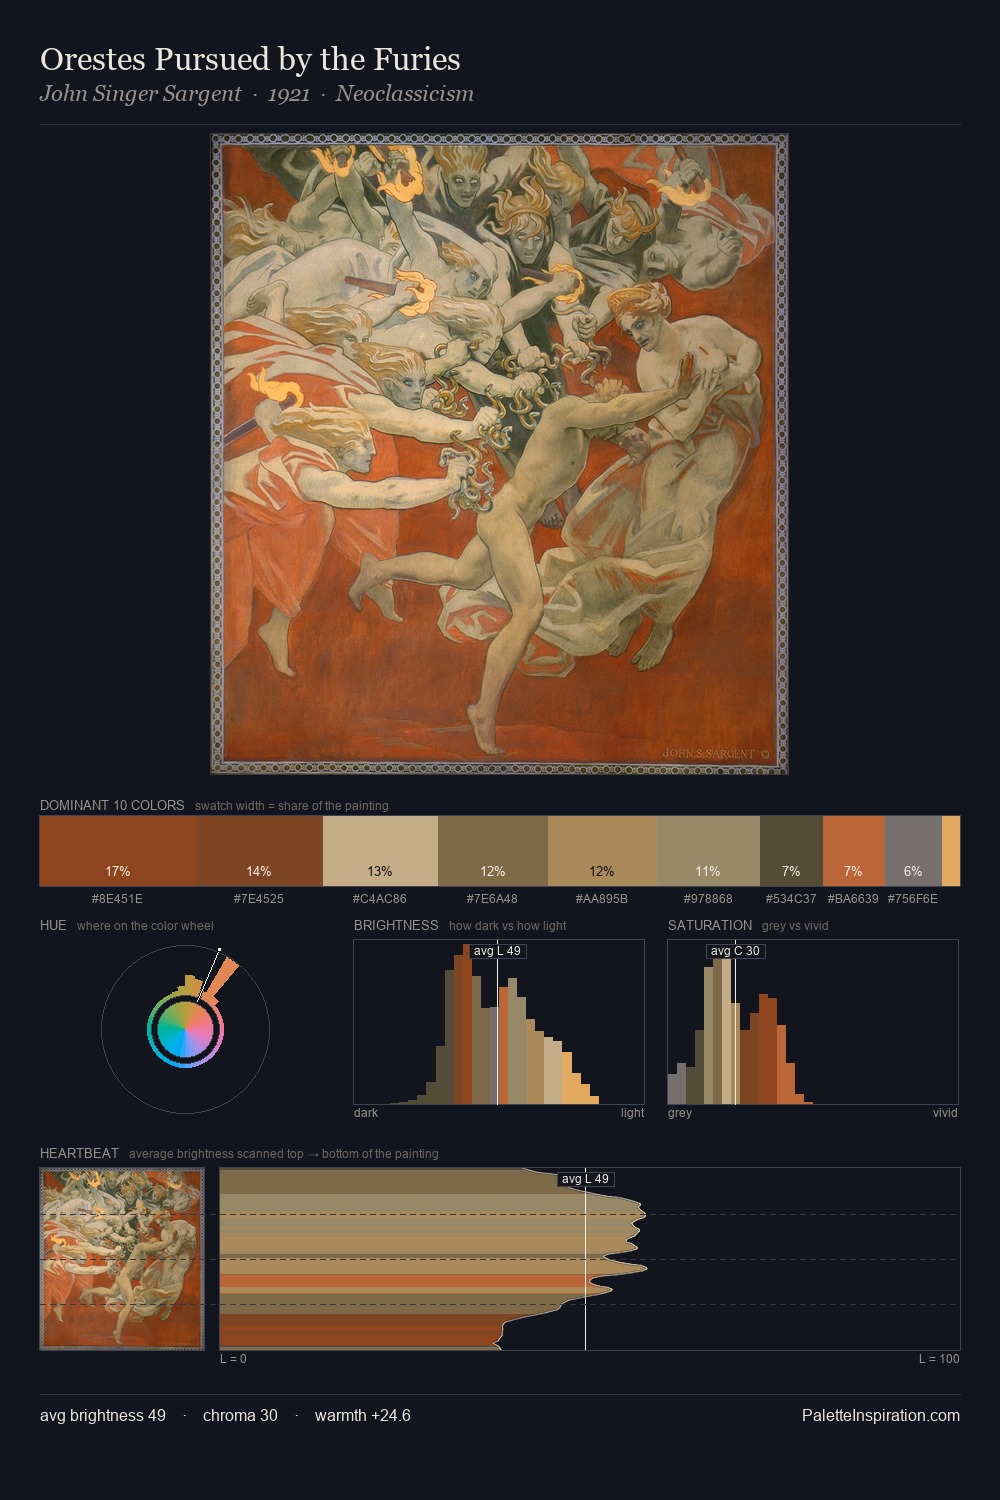Screen dimensions: 1000x1500
Task: Click the 'grey' axis label under saturation
Action: [x=680, y=1113]
